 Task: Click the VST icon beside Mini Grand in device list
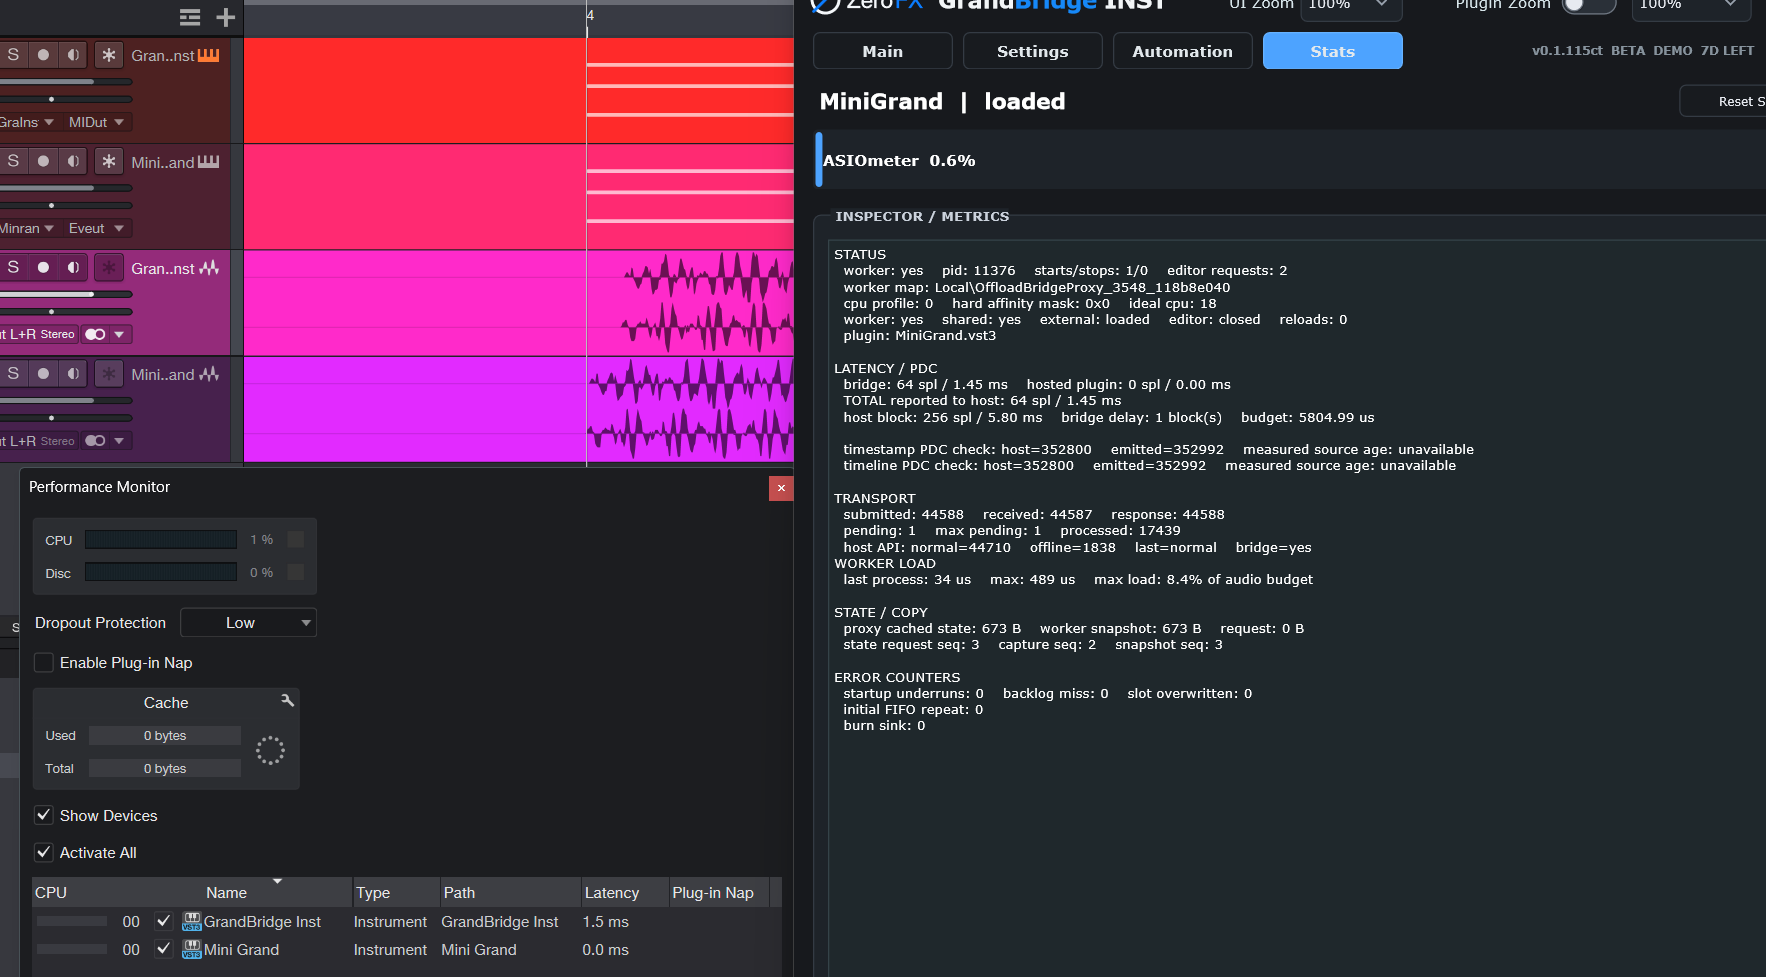192,949
